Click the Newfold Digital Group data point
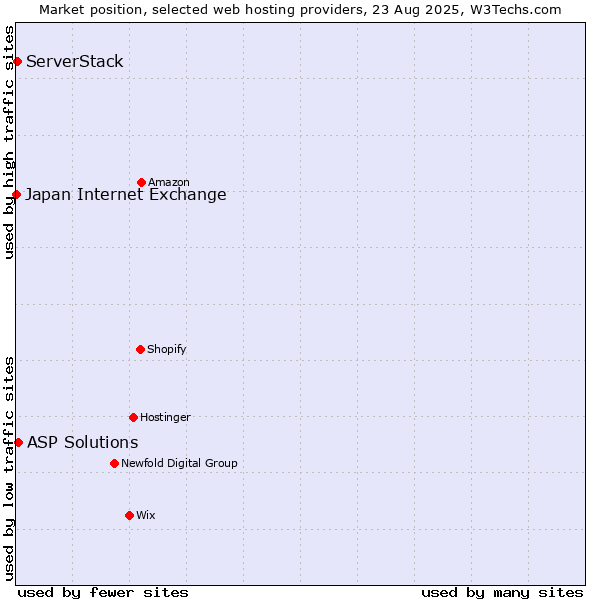The image size is (600, 600). 114,464
